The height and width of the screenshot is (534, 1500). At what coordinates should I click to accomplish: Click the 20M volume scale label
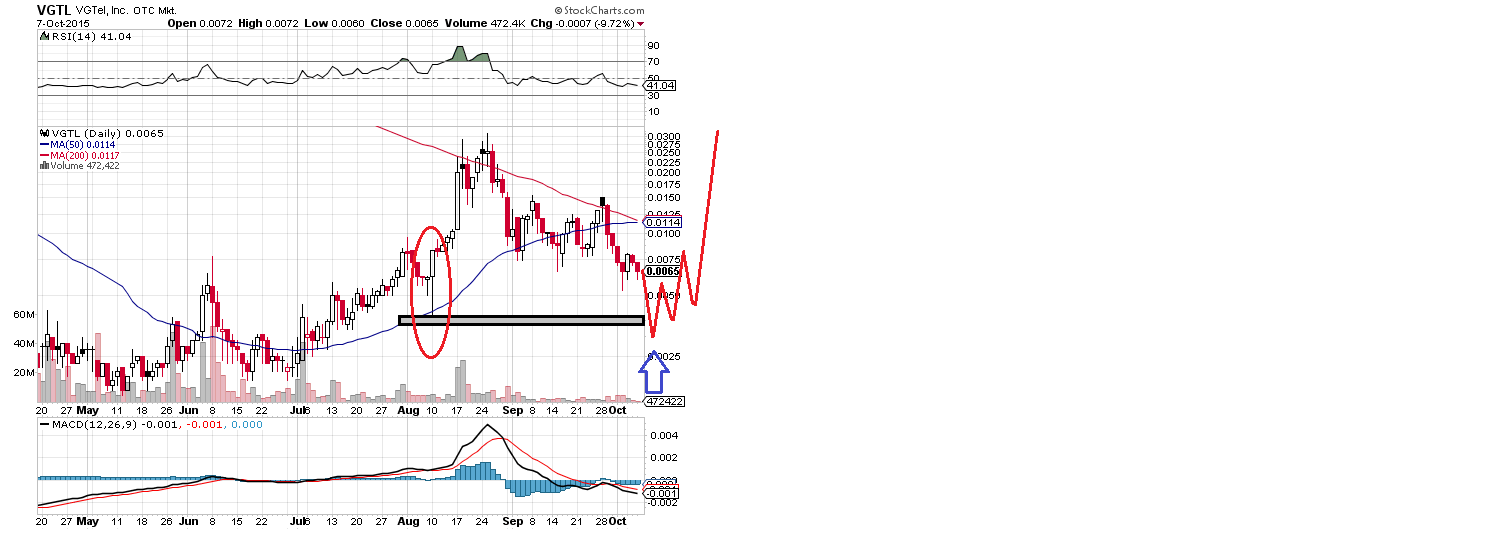[24, 373]
